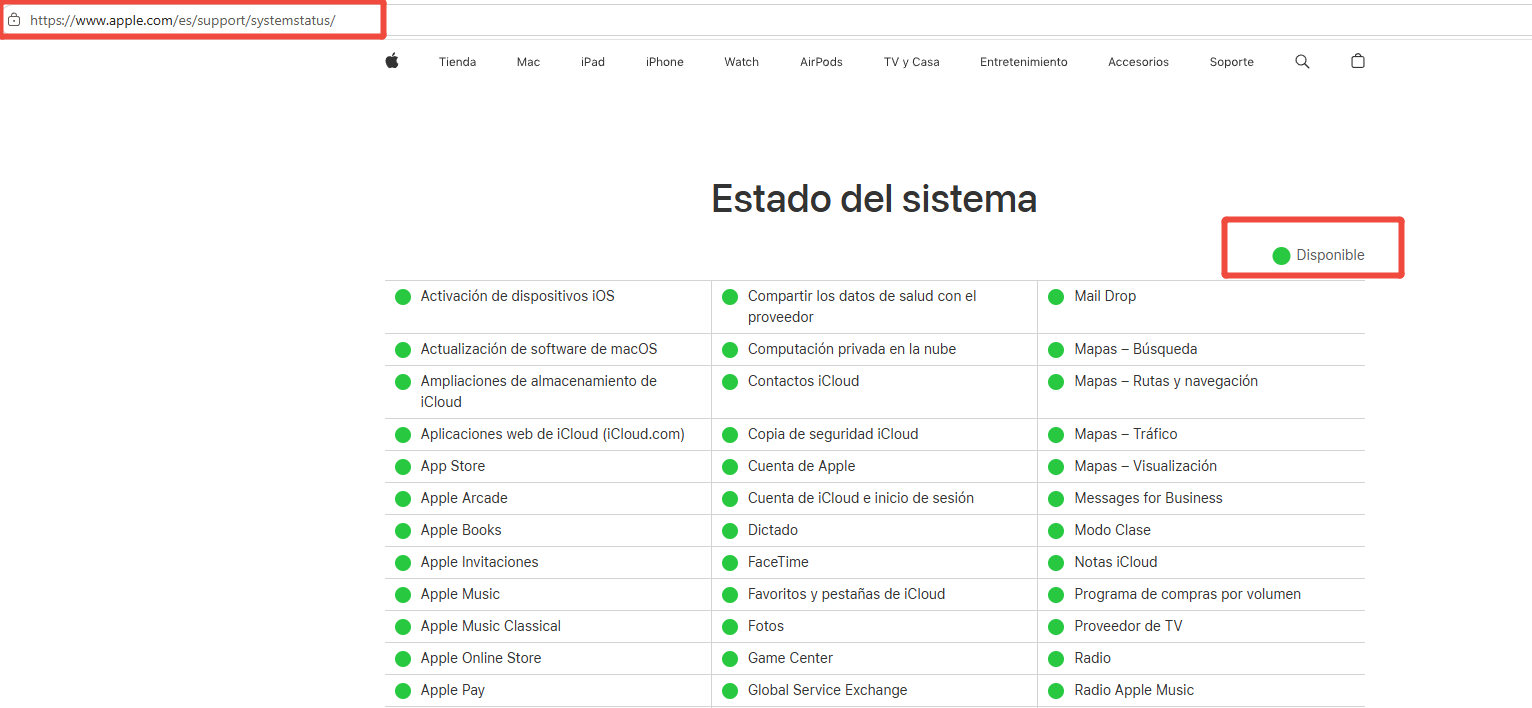Click the Apple logo in navigation bar

(x=392, y=61)
